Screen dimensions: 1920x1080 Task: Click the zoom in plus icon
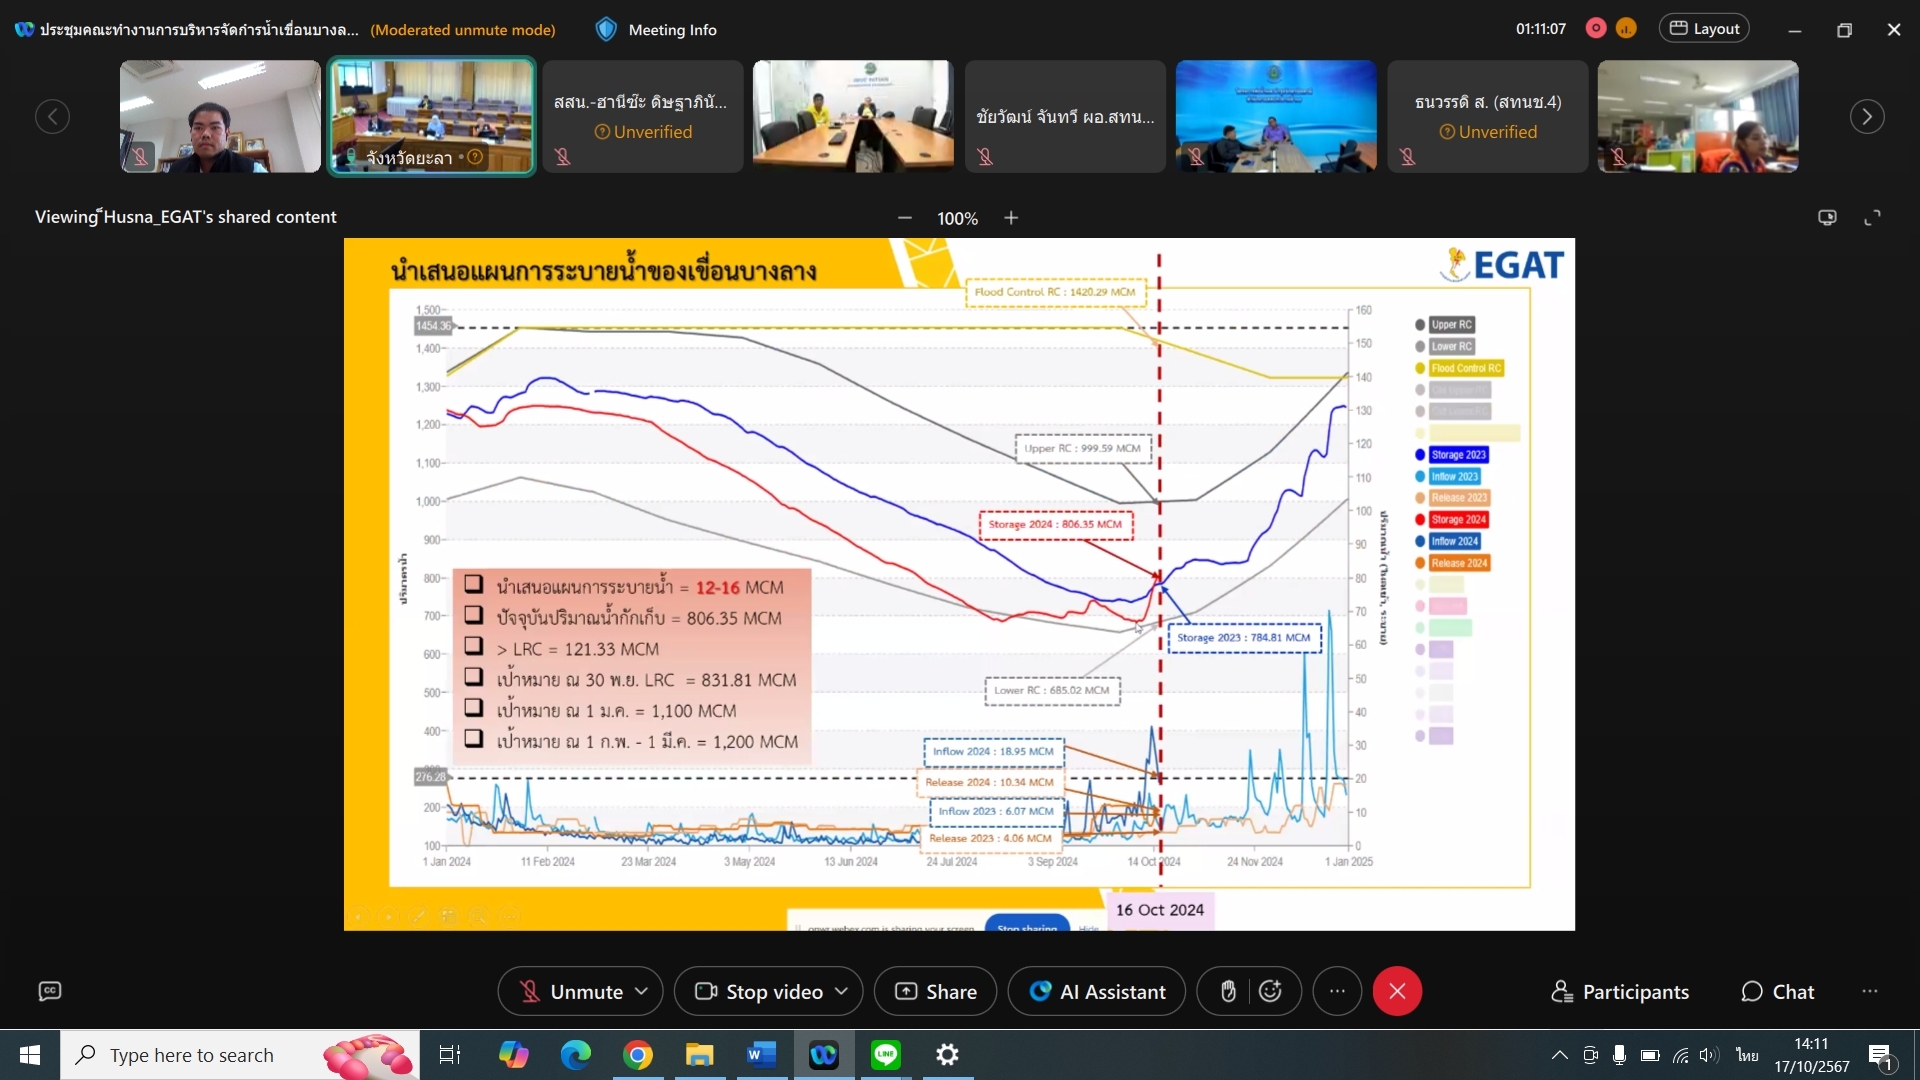[1011, 218]
